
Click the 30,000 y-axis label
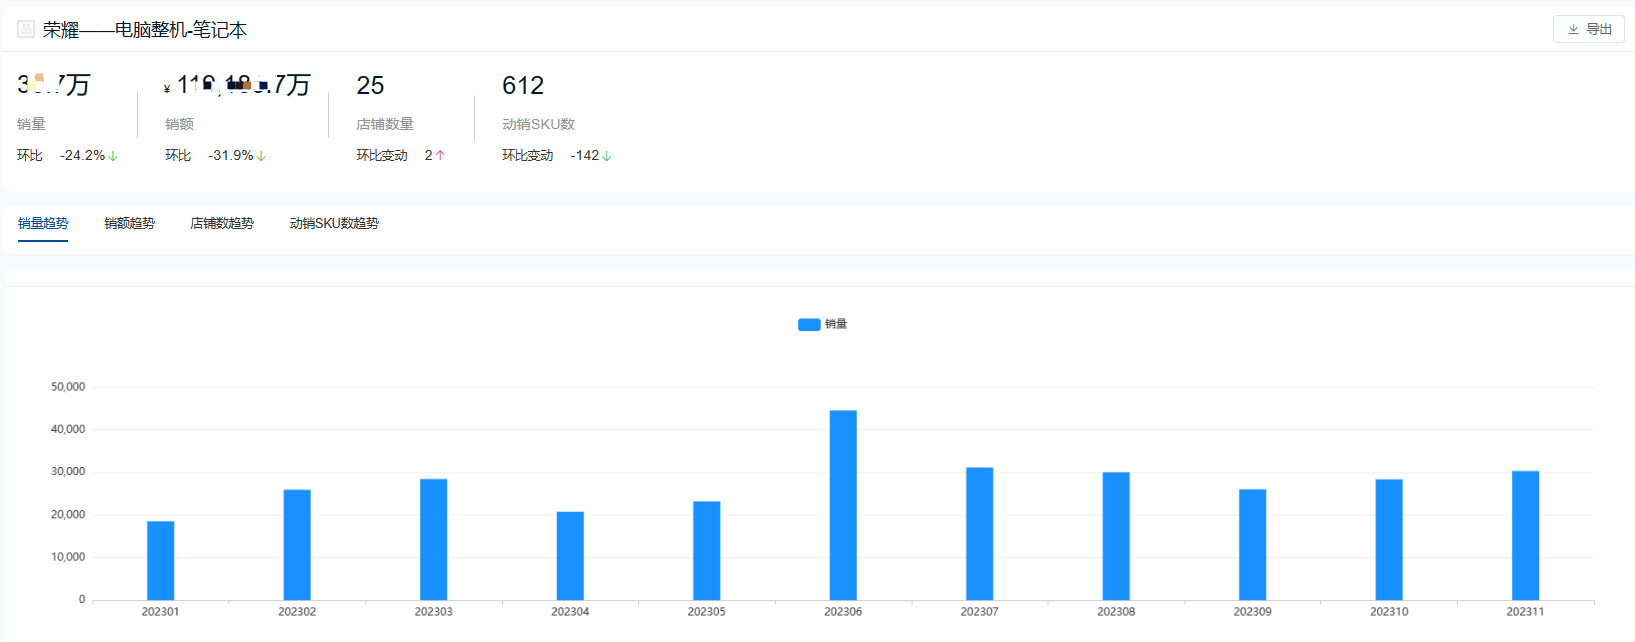click(68, 472)
